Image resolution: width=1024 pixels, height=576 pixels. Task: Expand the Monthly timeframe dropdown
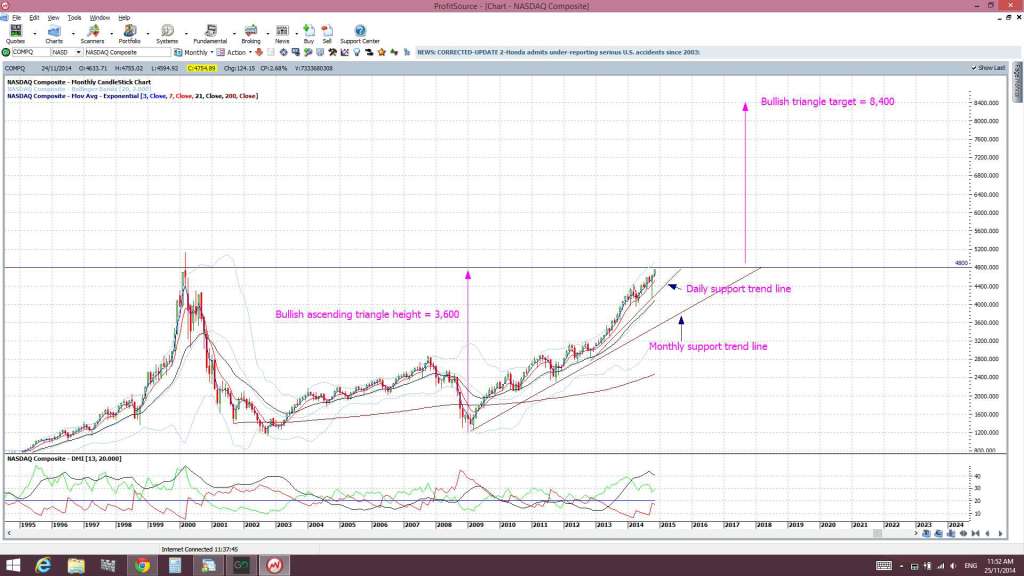212,52
